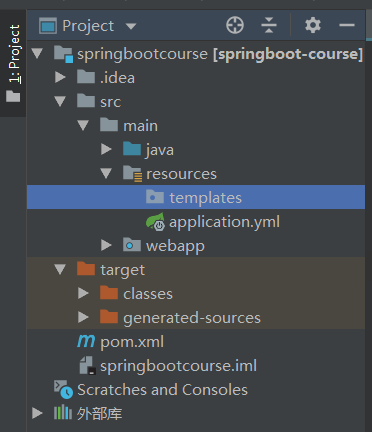372x432 pixels.
Task: Select the classes folder name
Action: pyautogui.click(x=148, y=294)
